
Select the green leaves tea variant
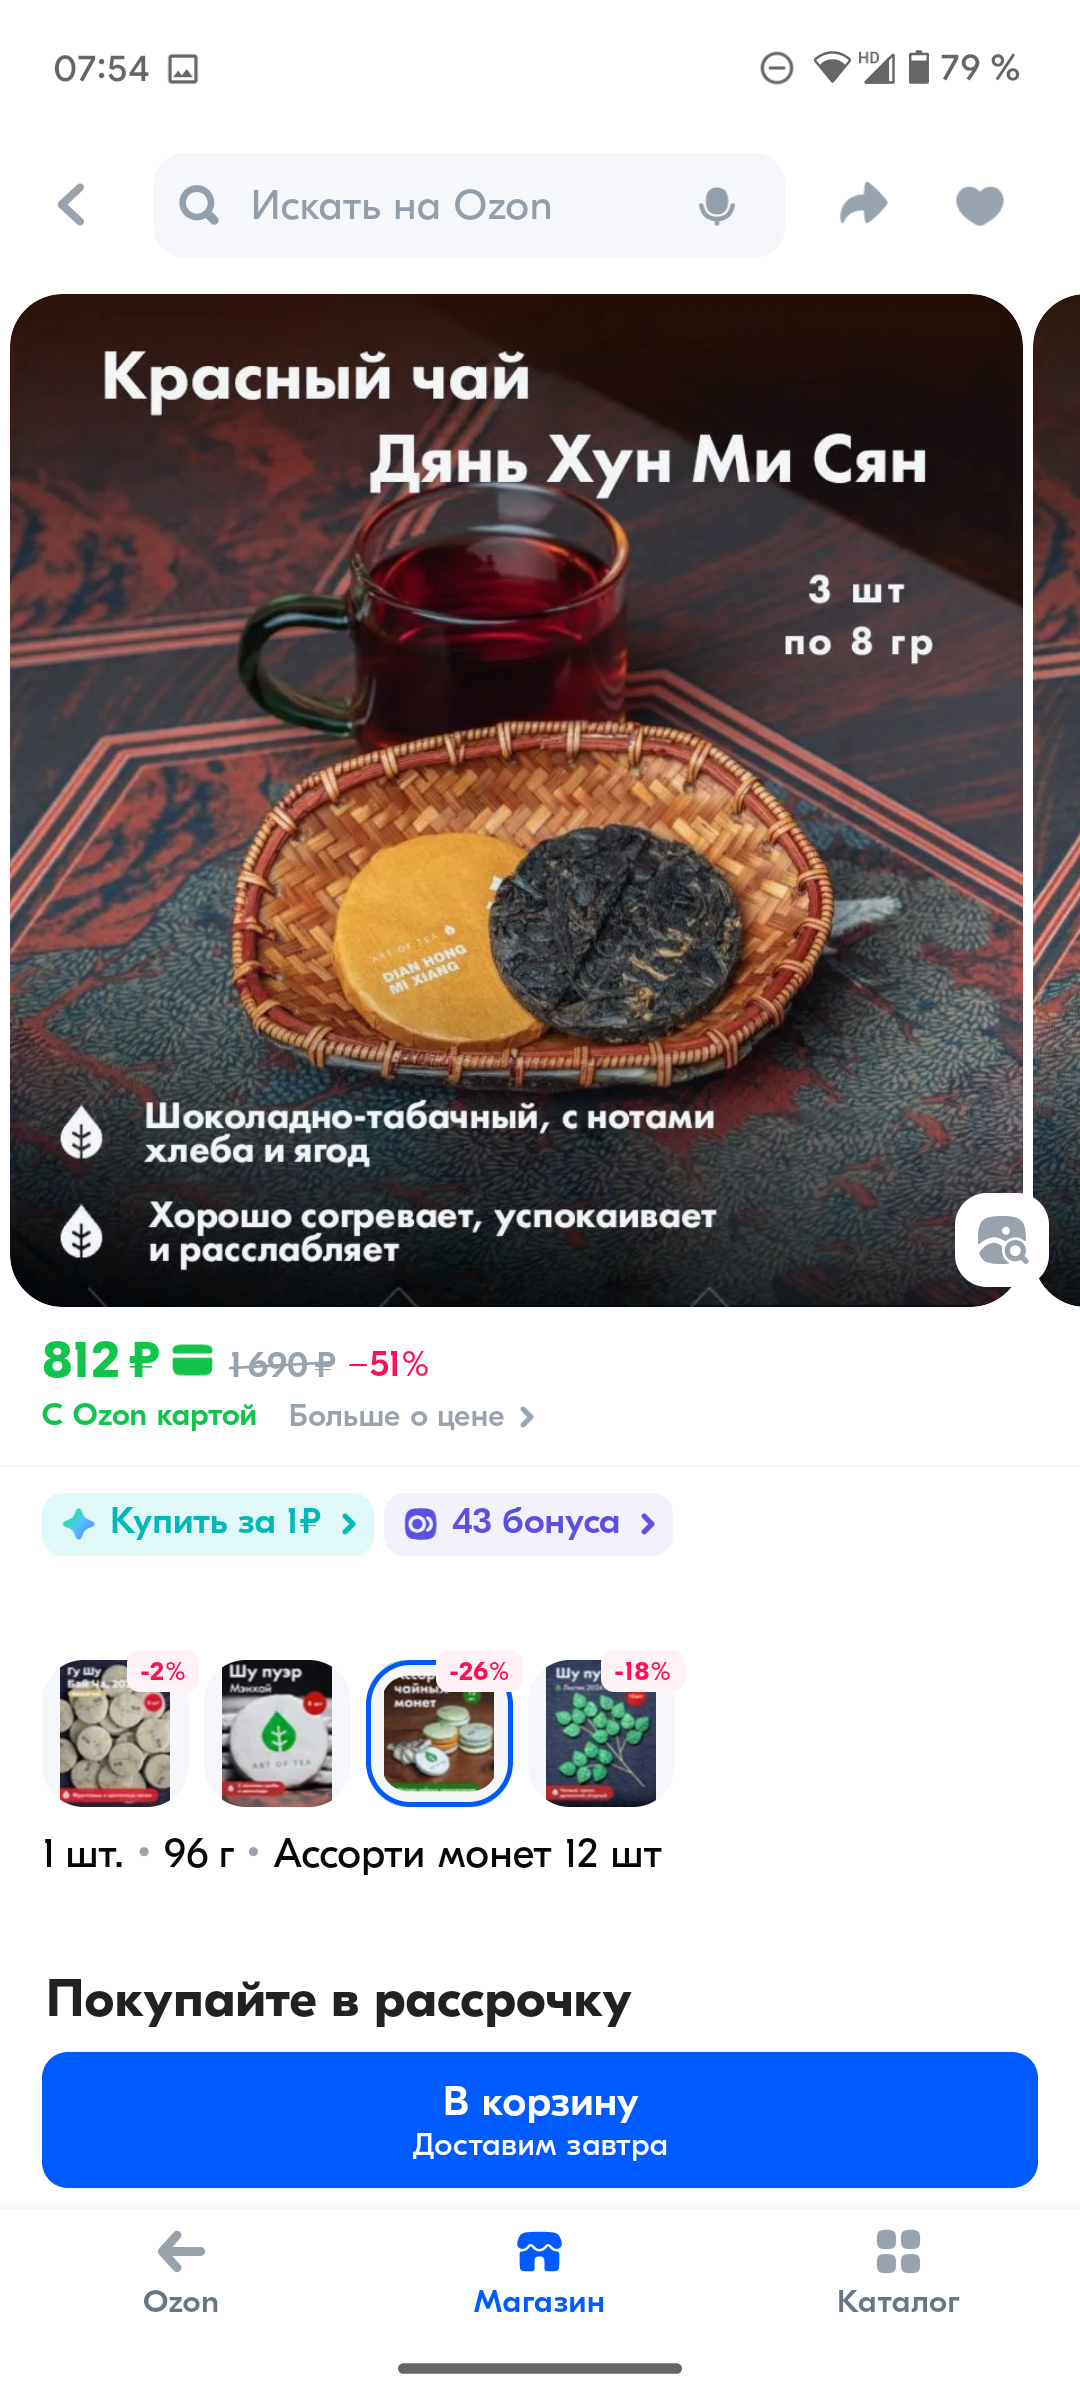601,1732
